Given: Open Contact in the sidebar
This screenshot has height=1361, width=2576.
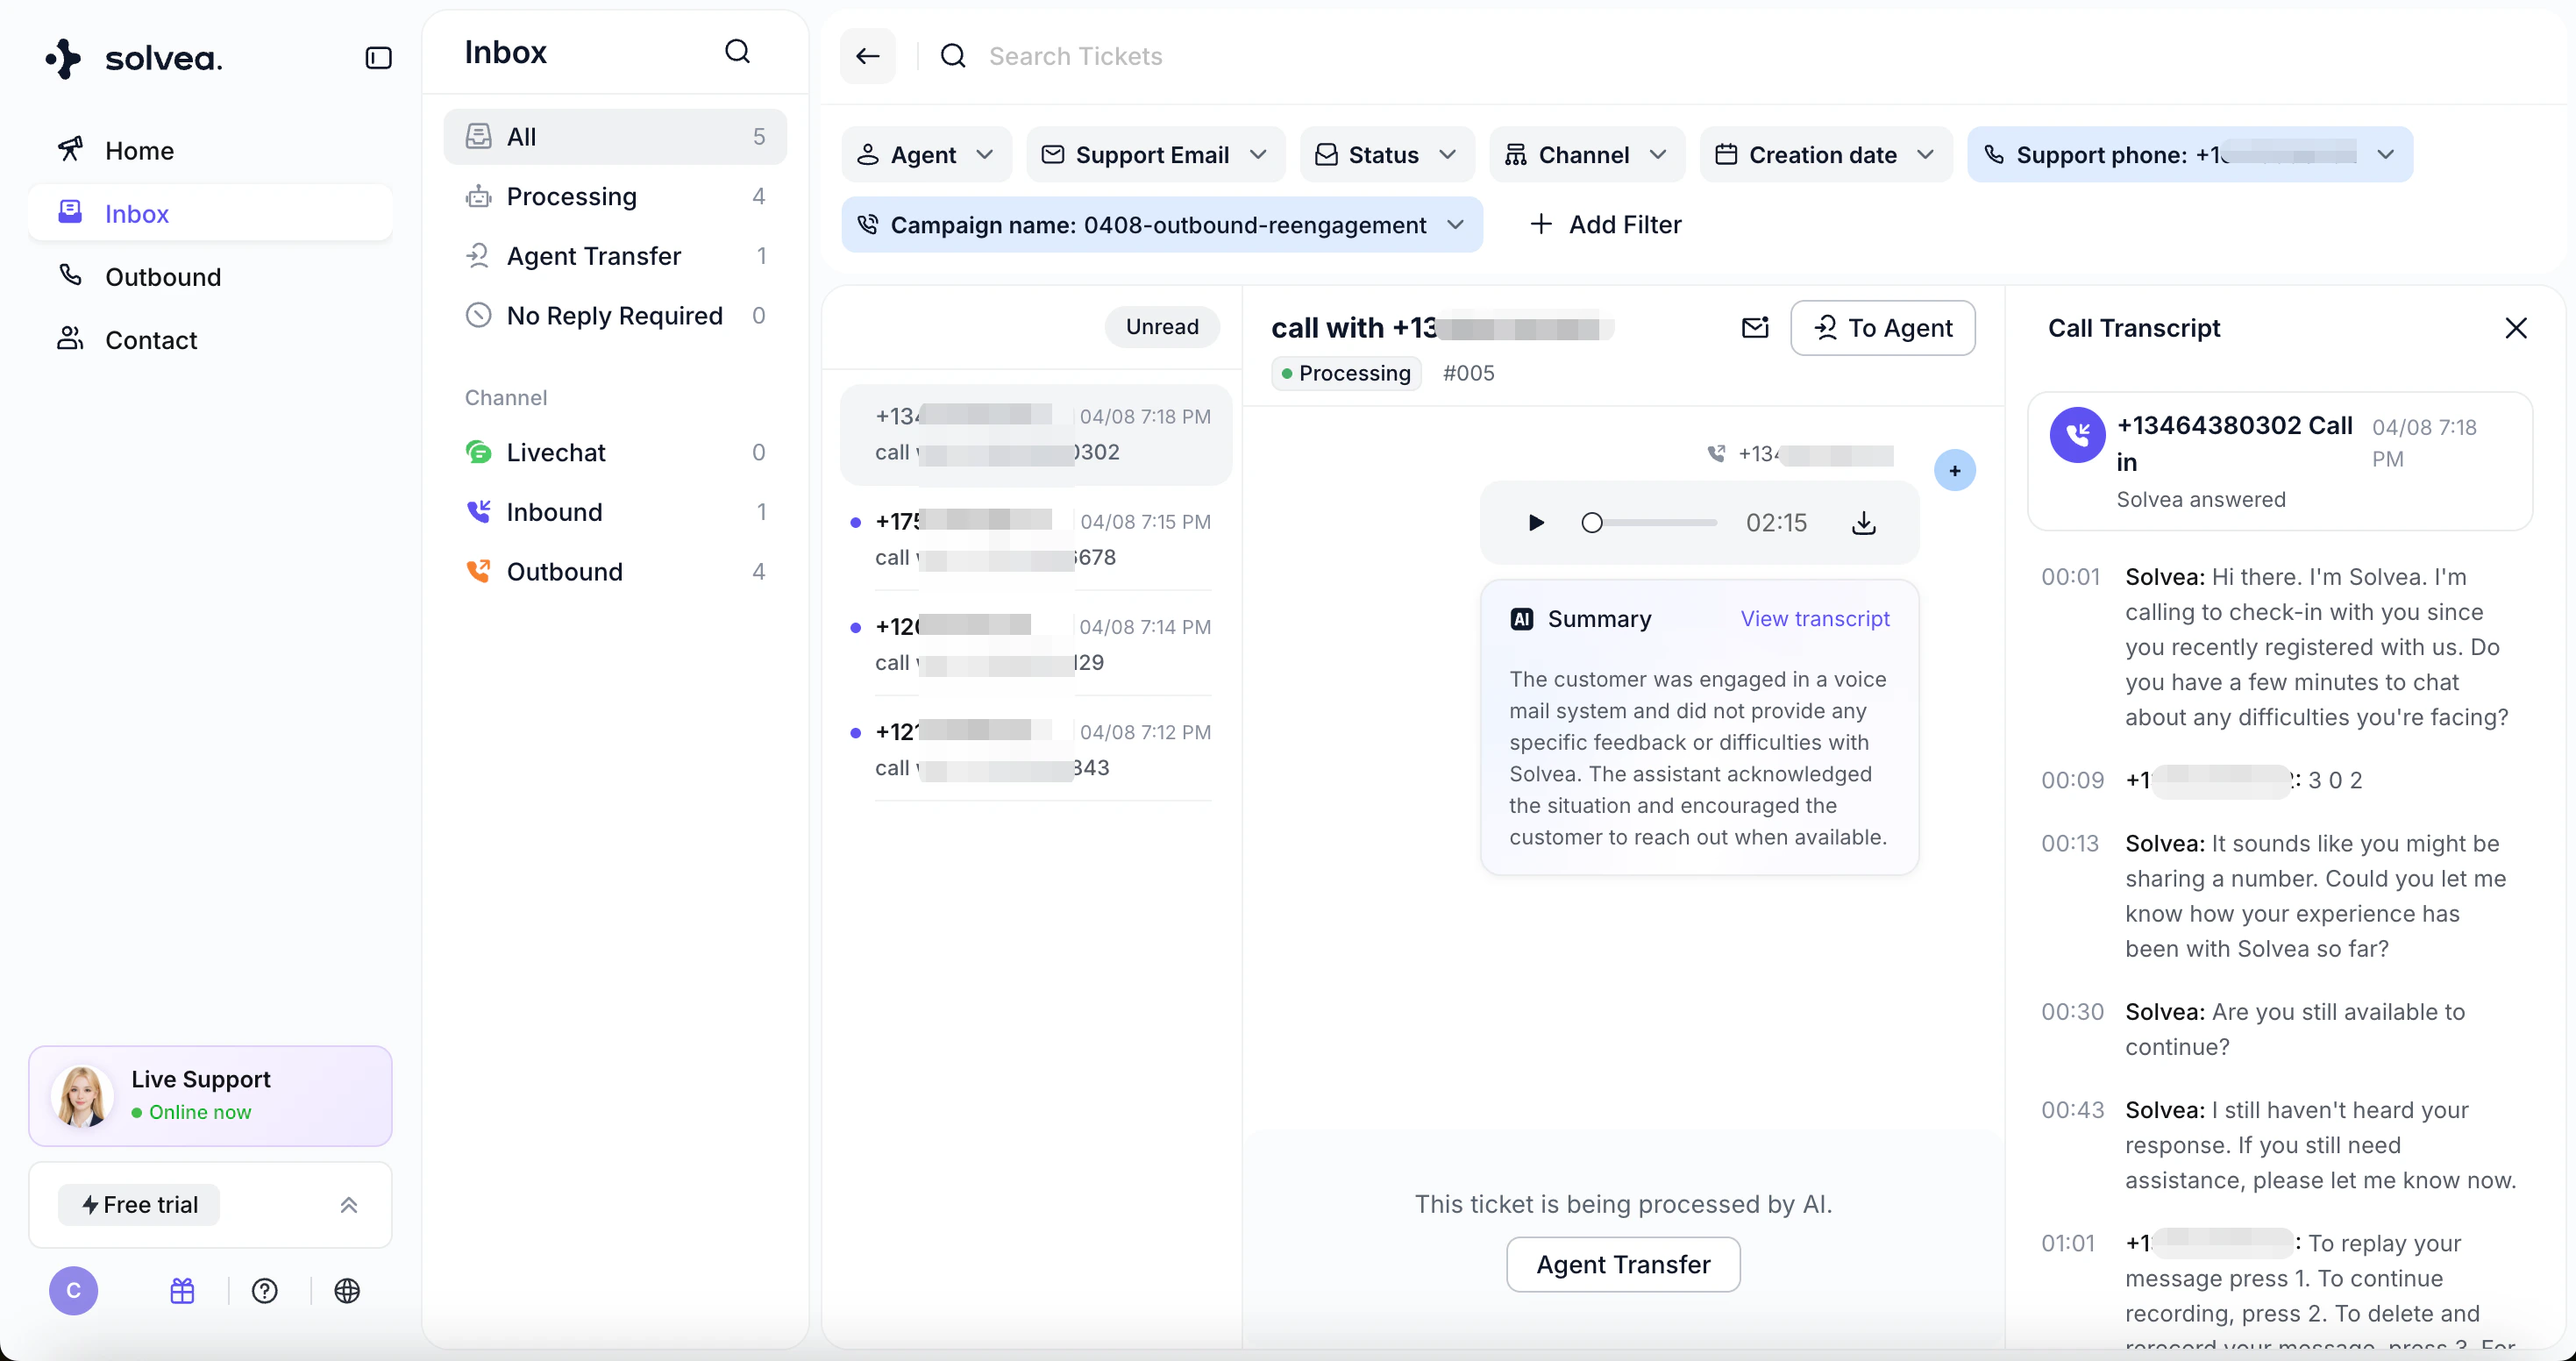Looking at the screenshot, I should 210,340.
